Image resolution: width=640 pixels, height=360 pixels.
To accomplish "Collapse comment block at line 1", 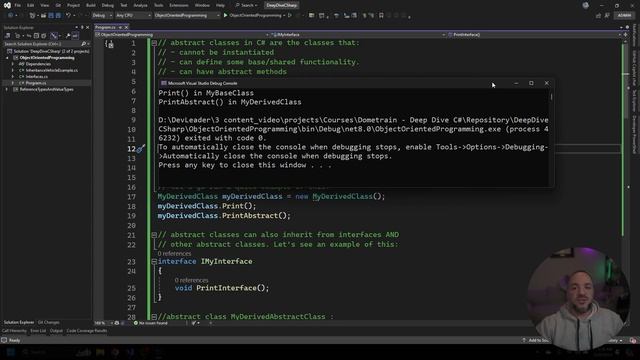I will pyautogui.click(x=154, y=43).
